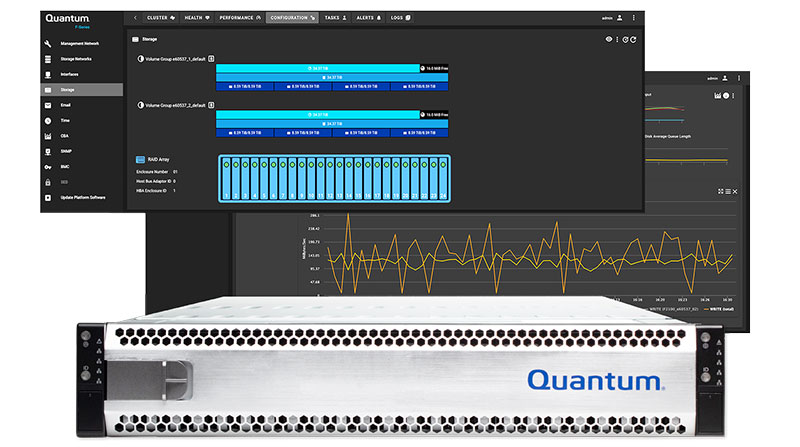The width and height of the screenshot is (800, 447).
Task: Expand Volume Group e60537_1_default plus box
Action: point(211,59)
